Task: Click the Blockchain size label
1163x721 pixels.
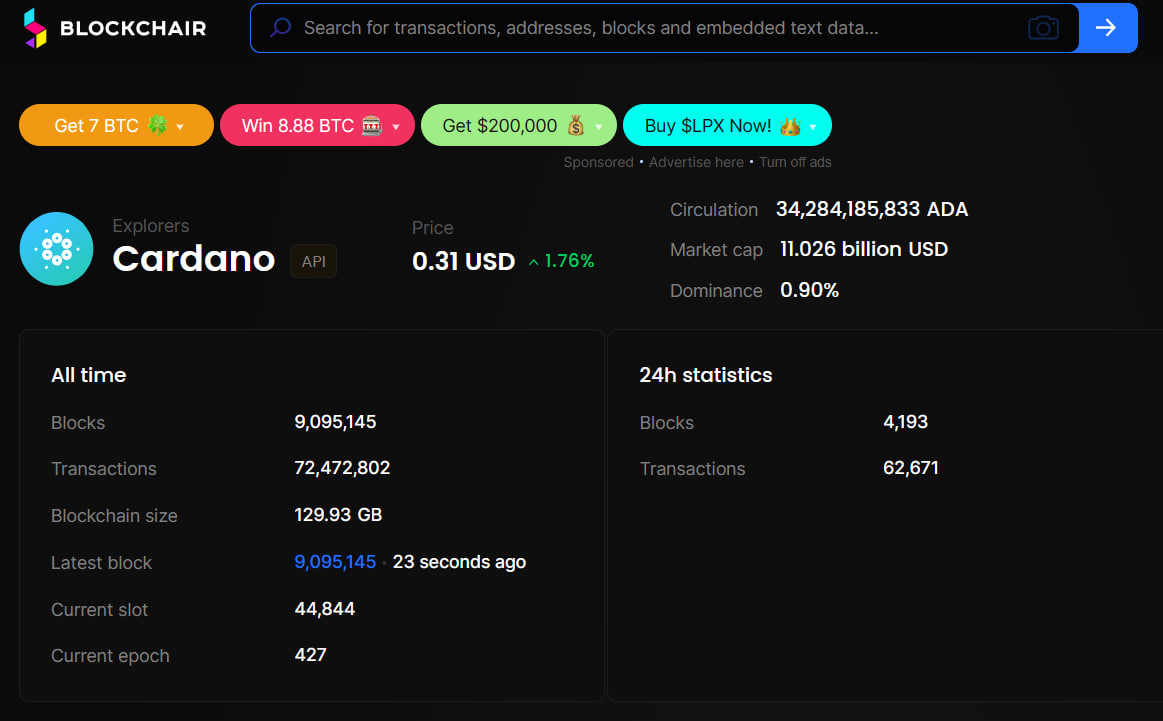Action: (x=114, y=516)
